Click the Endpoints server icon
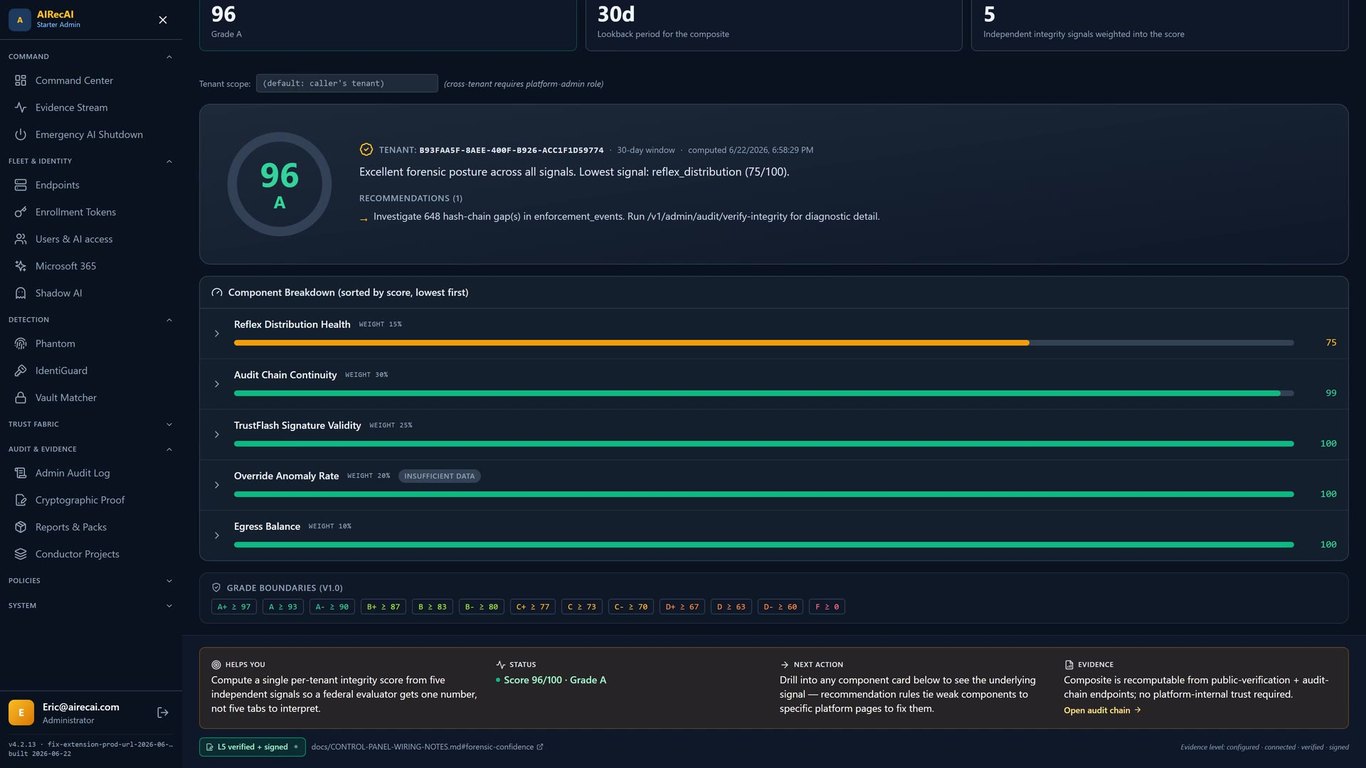This screenshot has height=768, width=1366. pyautogui.click(x=20, y=185)
